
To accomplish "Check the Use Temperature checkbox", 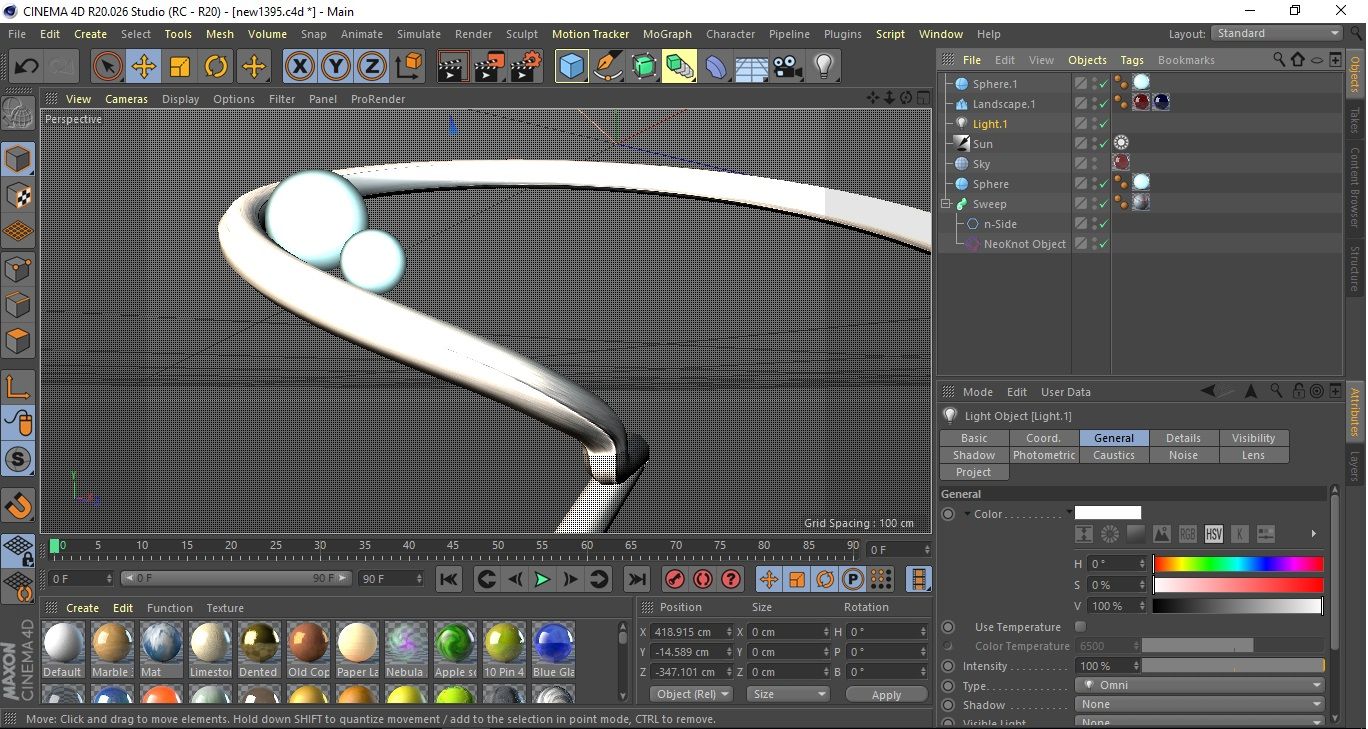I will tap(1080, 627).
